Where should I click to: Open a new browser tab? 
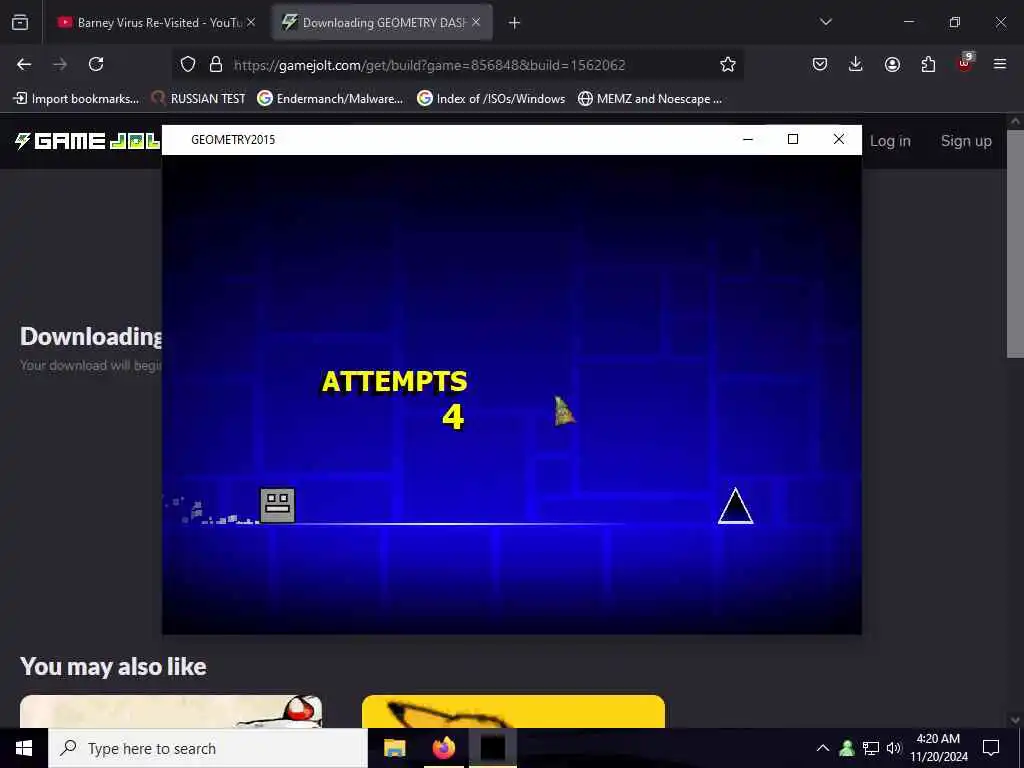tap(515, 23)
